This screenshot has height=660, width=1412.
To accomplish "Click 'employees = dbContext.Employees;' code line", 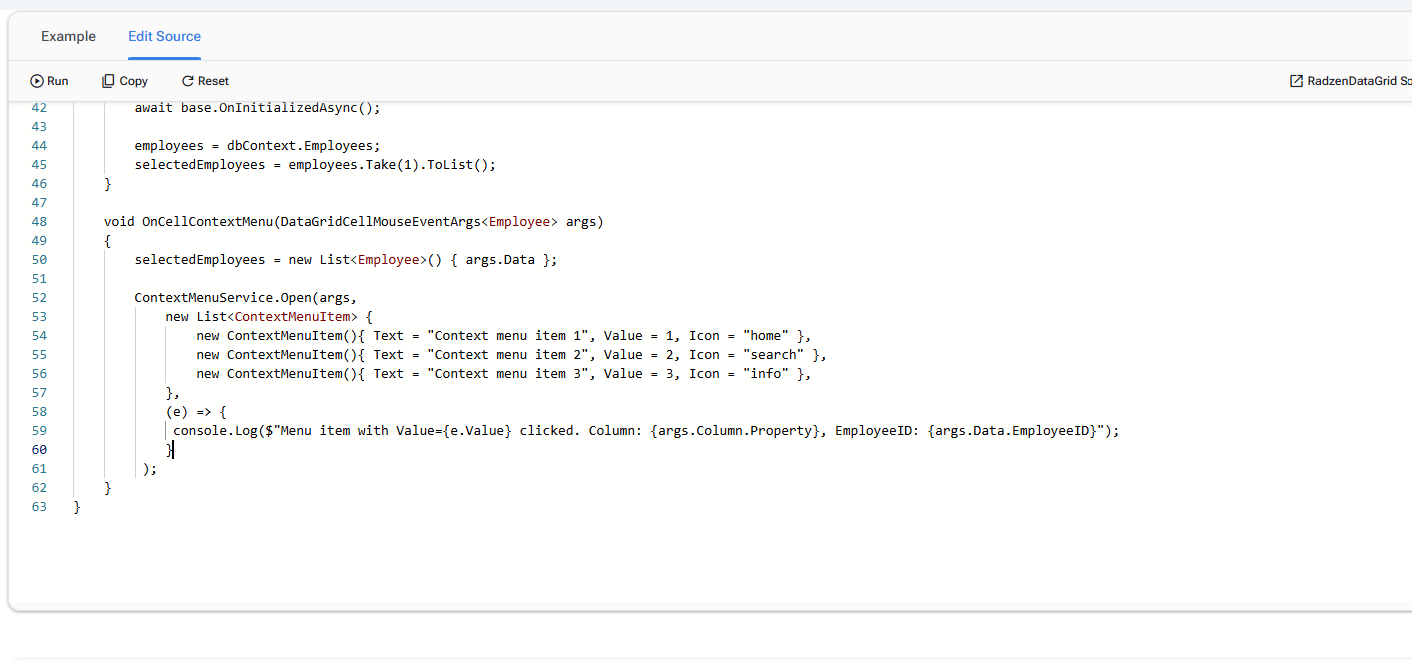I will [x=258, y=146].
